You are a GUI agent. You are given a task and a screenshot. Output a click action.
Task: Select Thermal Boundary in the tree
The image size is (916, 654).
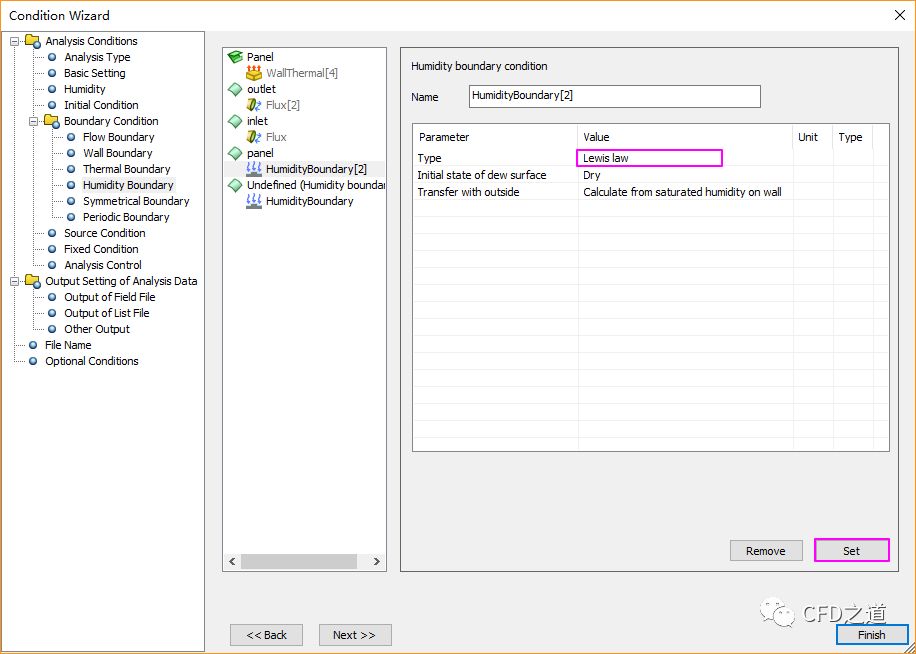126,169
